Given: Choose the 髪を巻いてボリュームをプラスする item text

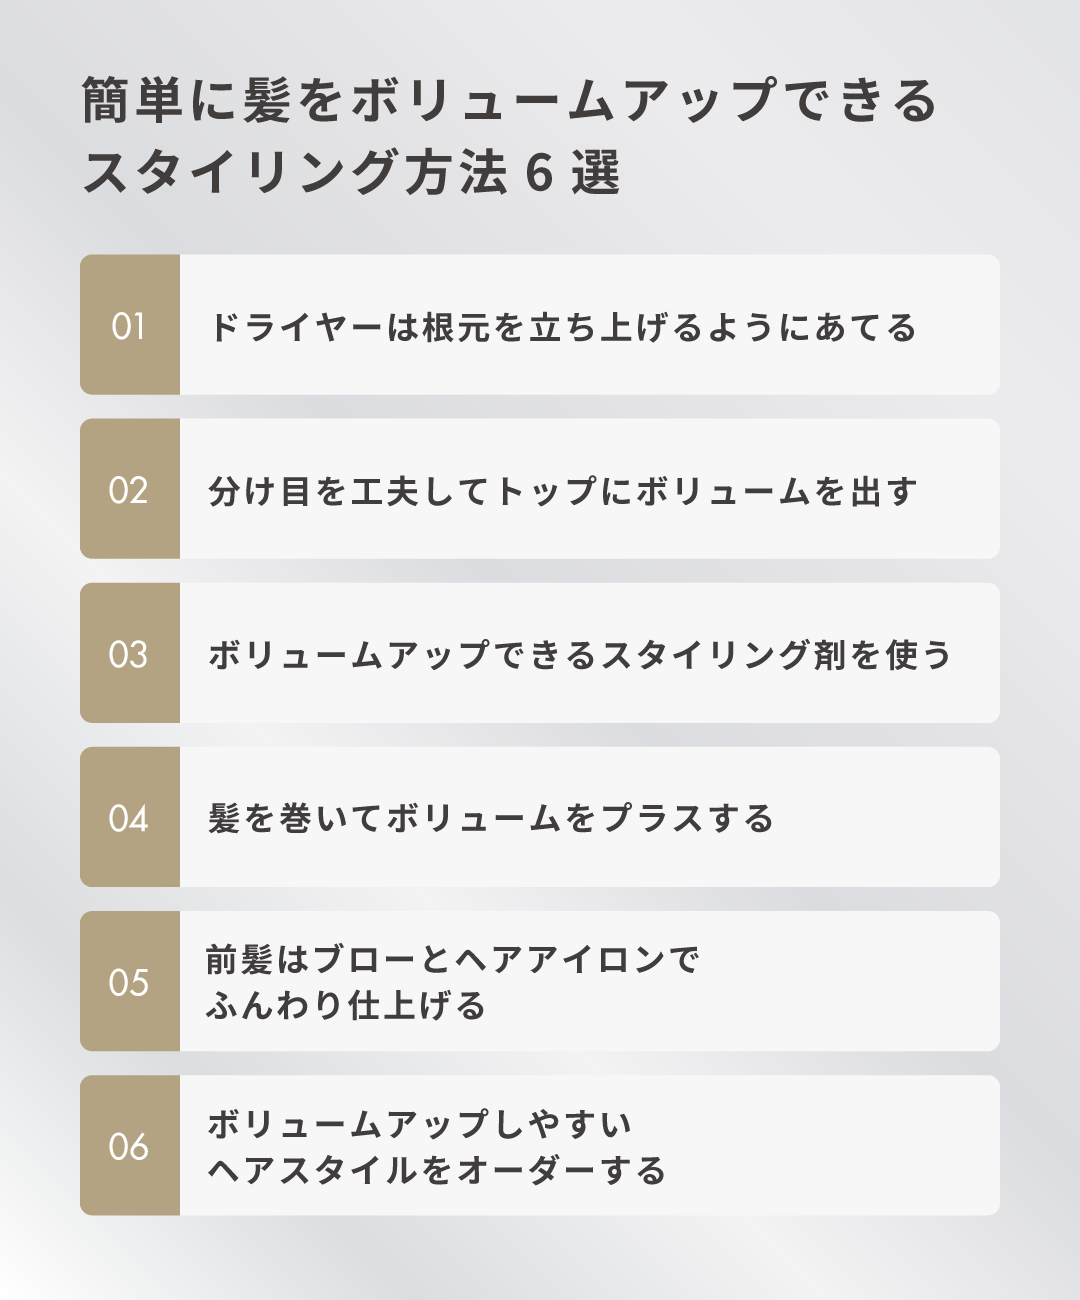Looking at the screenshot, I should (491, 819).
